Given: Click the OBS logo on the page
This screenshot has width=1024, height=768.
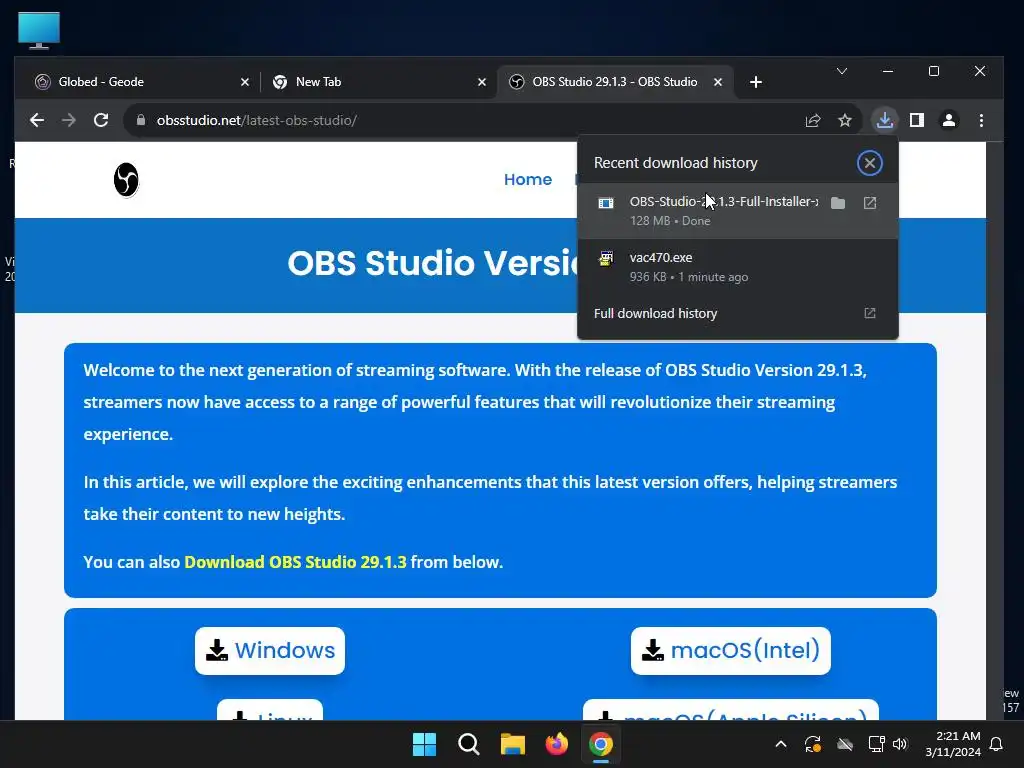Looking at the screenshot, I should pos(126,180).
